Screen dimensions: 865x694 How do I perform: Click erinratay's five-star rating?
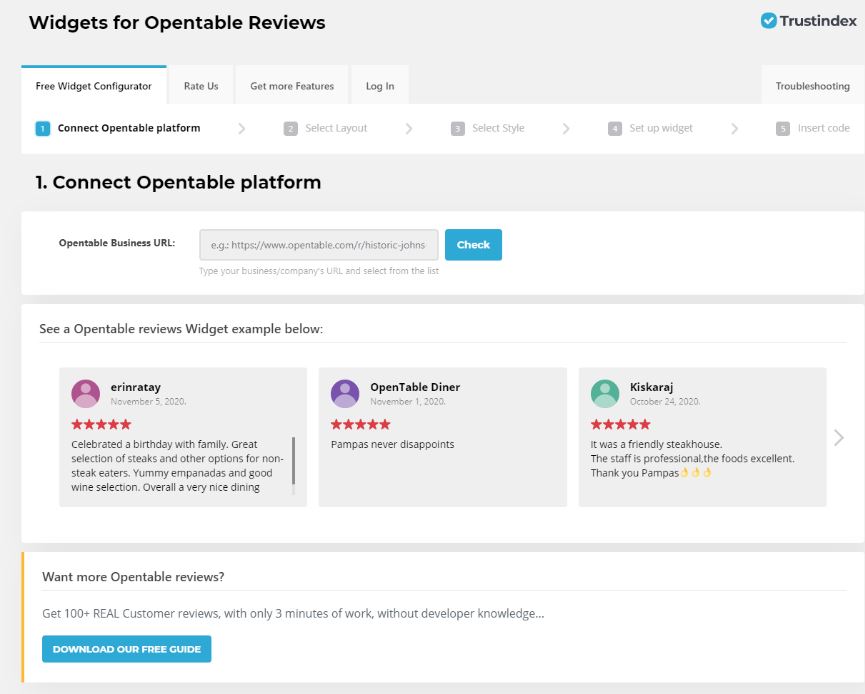[x=102, y=424]
